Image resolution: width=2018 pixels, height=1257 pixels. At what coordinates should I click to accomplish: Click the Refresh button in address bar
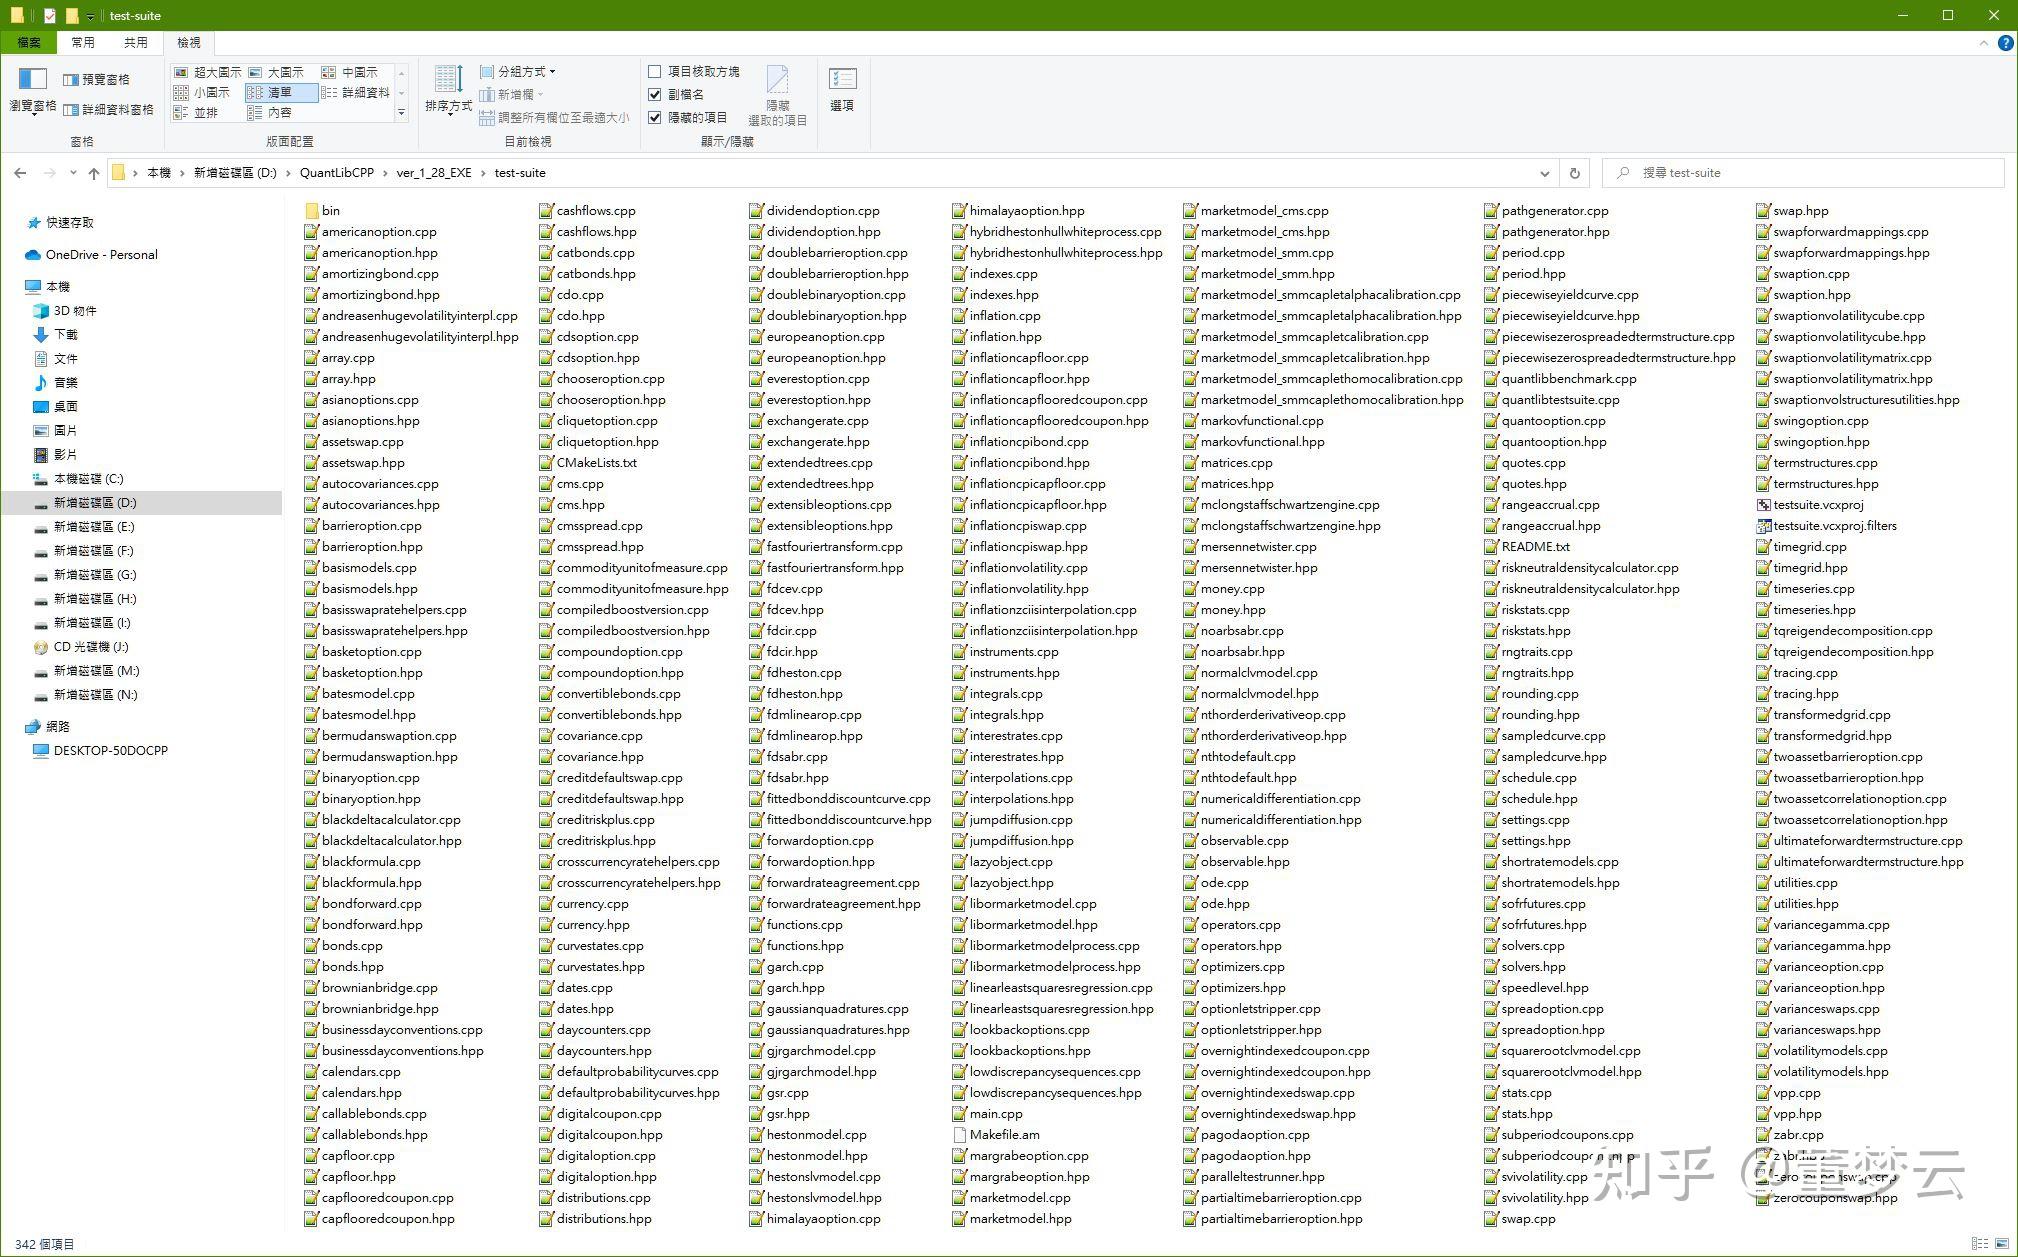pyautogui.click(x=1574, y=173)
